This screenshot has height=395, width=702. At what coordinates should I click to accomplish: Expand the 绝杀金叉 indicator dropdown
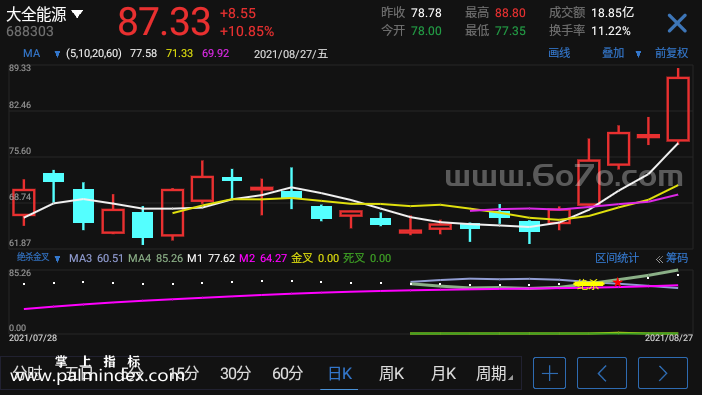[57, 258]
